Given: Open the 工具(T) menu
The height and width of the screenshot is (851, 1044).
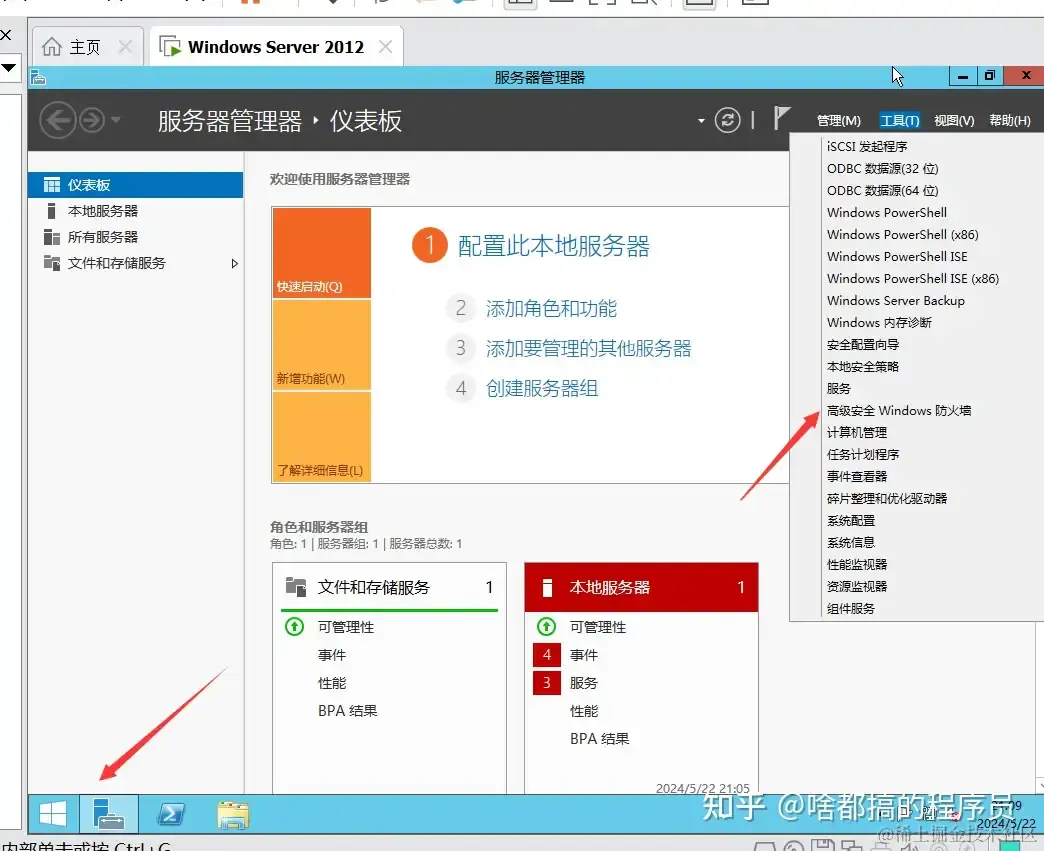Looking at the screenshot, I should coord(900,121).
